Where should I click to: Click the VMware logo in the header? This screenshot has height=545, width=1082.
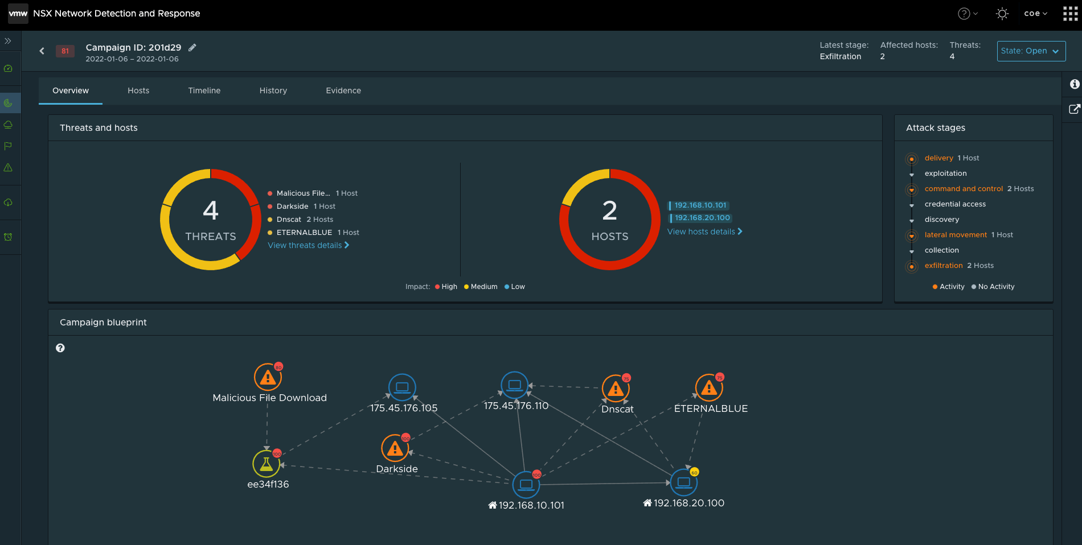(18, 13)
